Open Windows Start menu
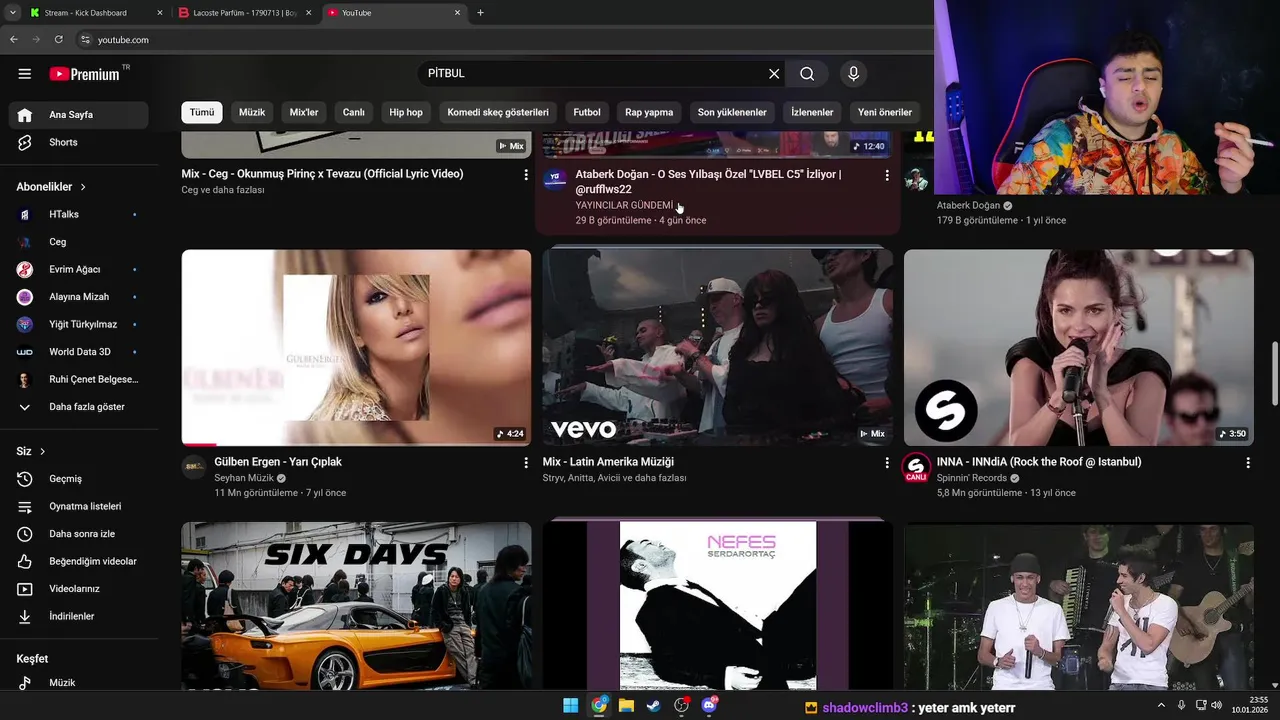Screen dimensions: 1280x720 (570, 705)
